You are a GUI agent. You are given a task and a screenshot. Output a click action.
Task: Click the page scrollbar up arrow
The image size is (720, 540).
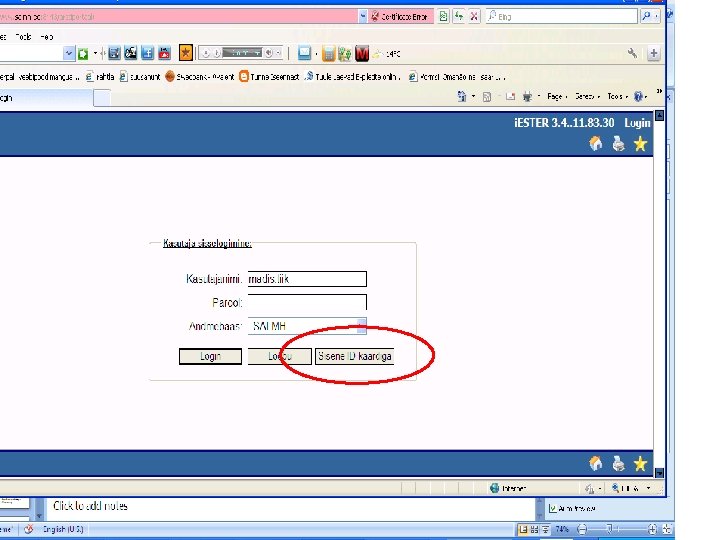coord(659,115)
